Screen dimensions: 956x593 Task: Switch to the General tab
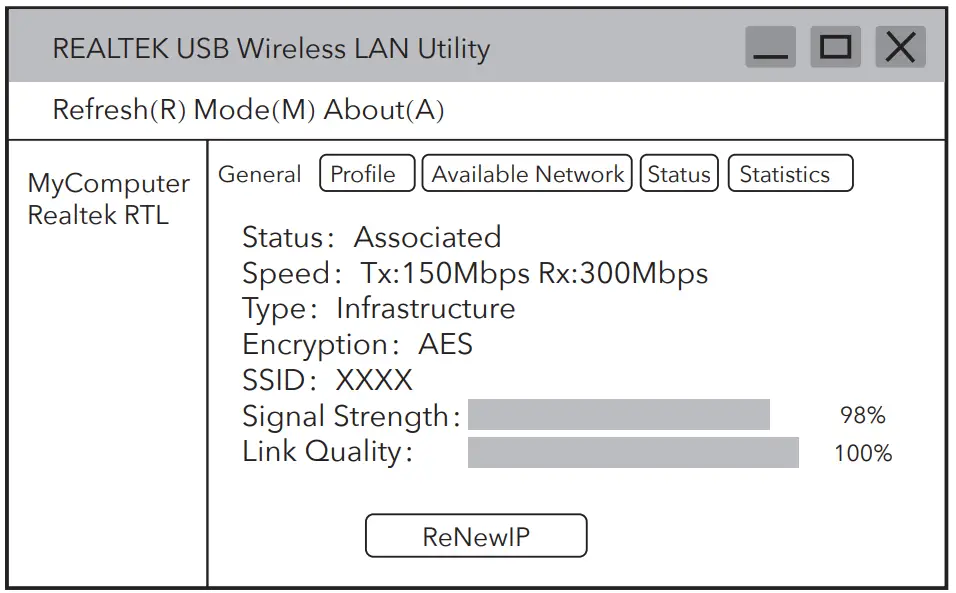[260, 174]
